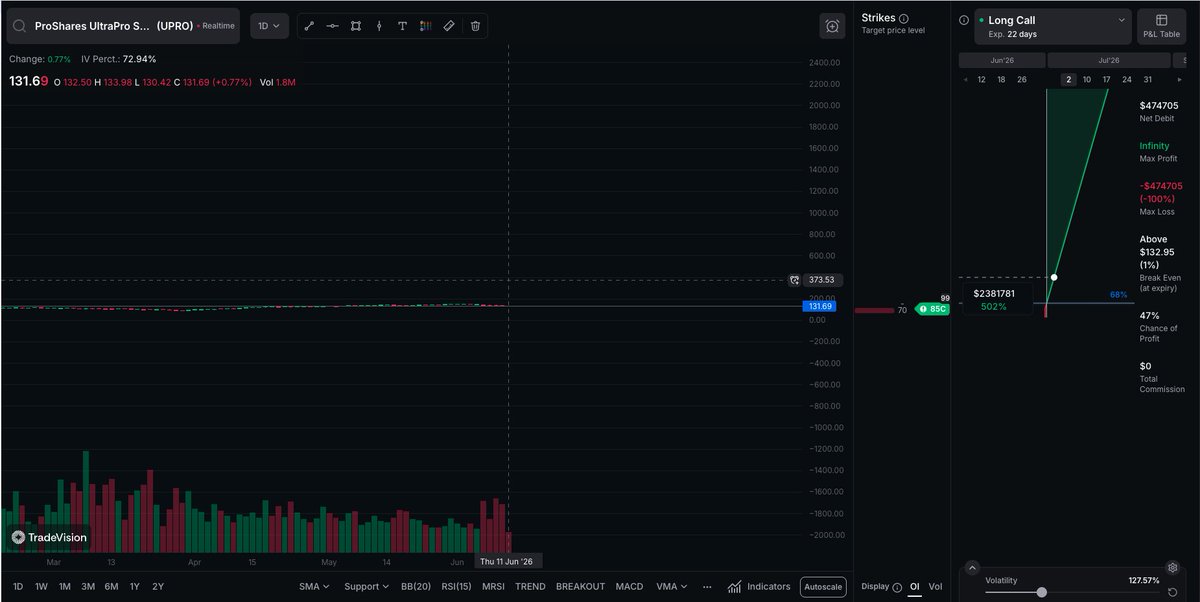Viewport: 1200px width, 602px height.
Task: Pick expiration date 17
Action: pos(1106,79)
